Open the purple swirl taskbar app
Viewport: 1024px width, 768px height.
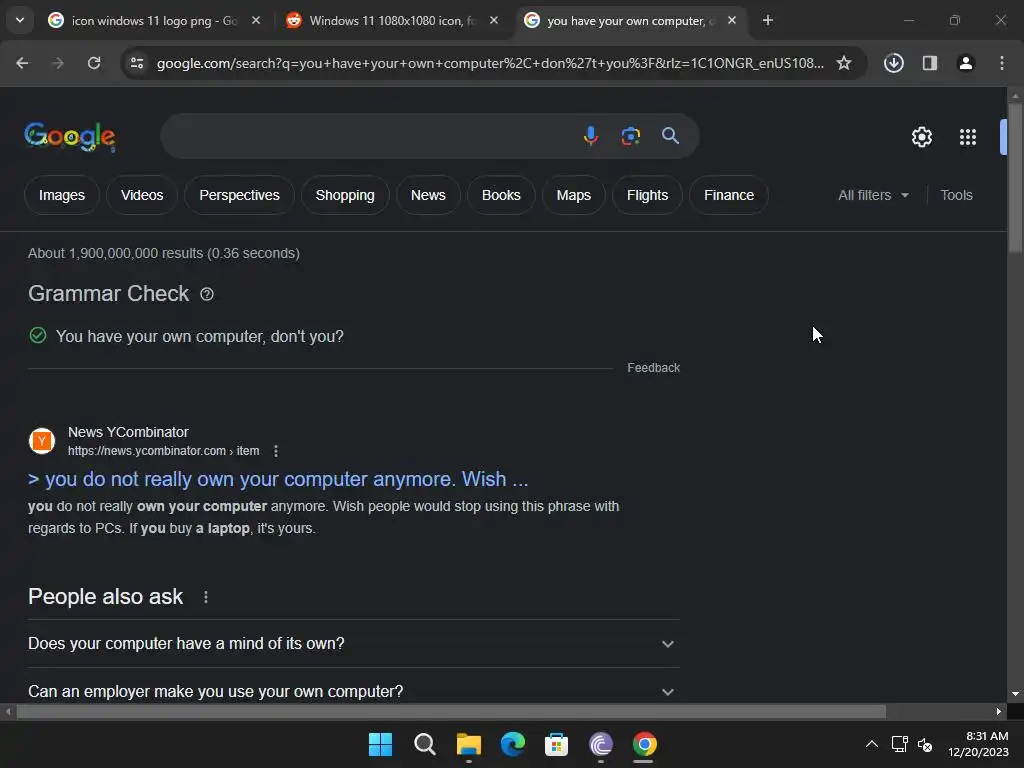pyautogui.click(x=600, y=744)
